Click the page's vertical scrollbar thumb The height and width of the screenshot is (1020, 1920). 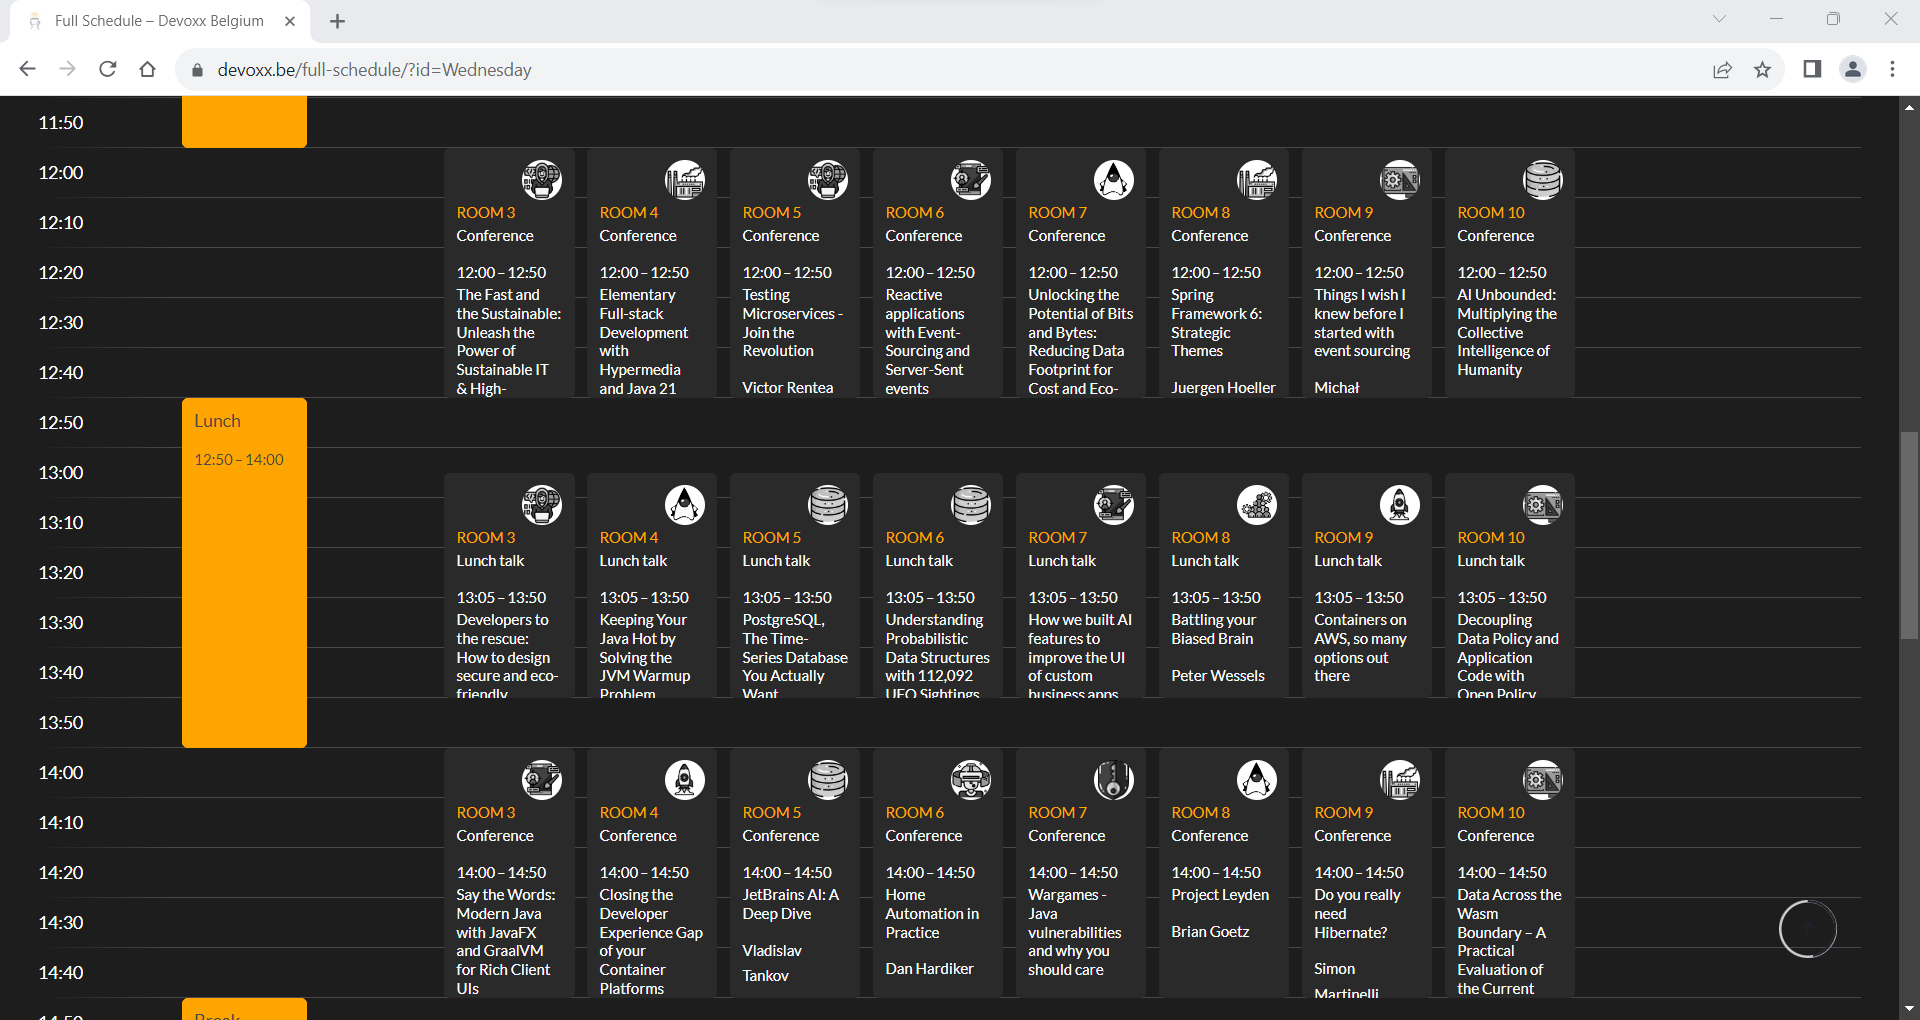(1909, 535)
